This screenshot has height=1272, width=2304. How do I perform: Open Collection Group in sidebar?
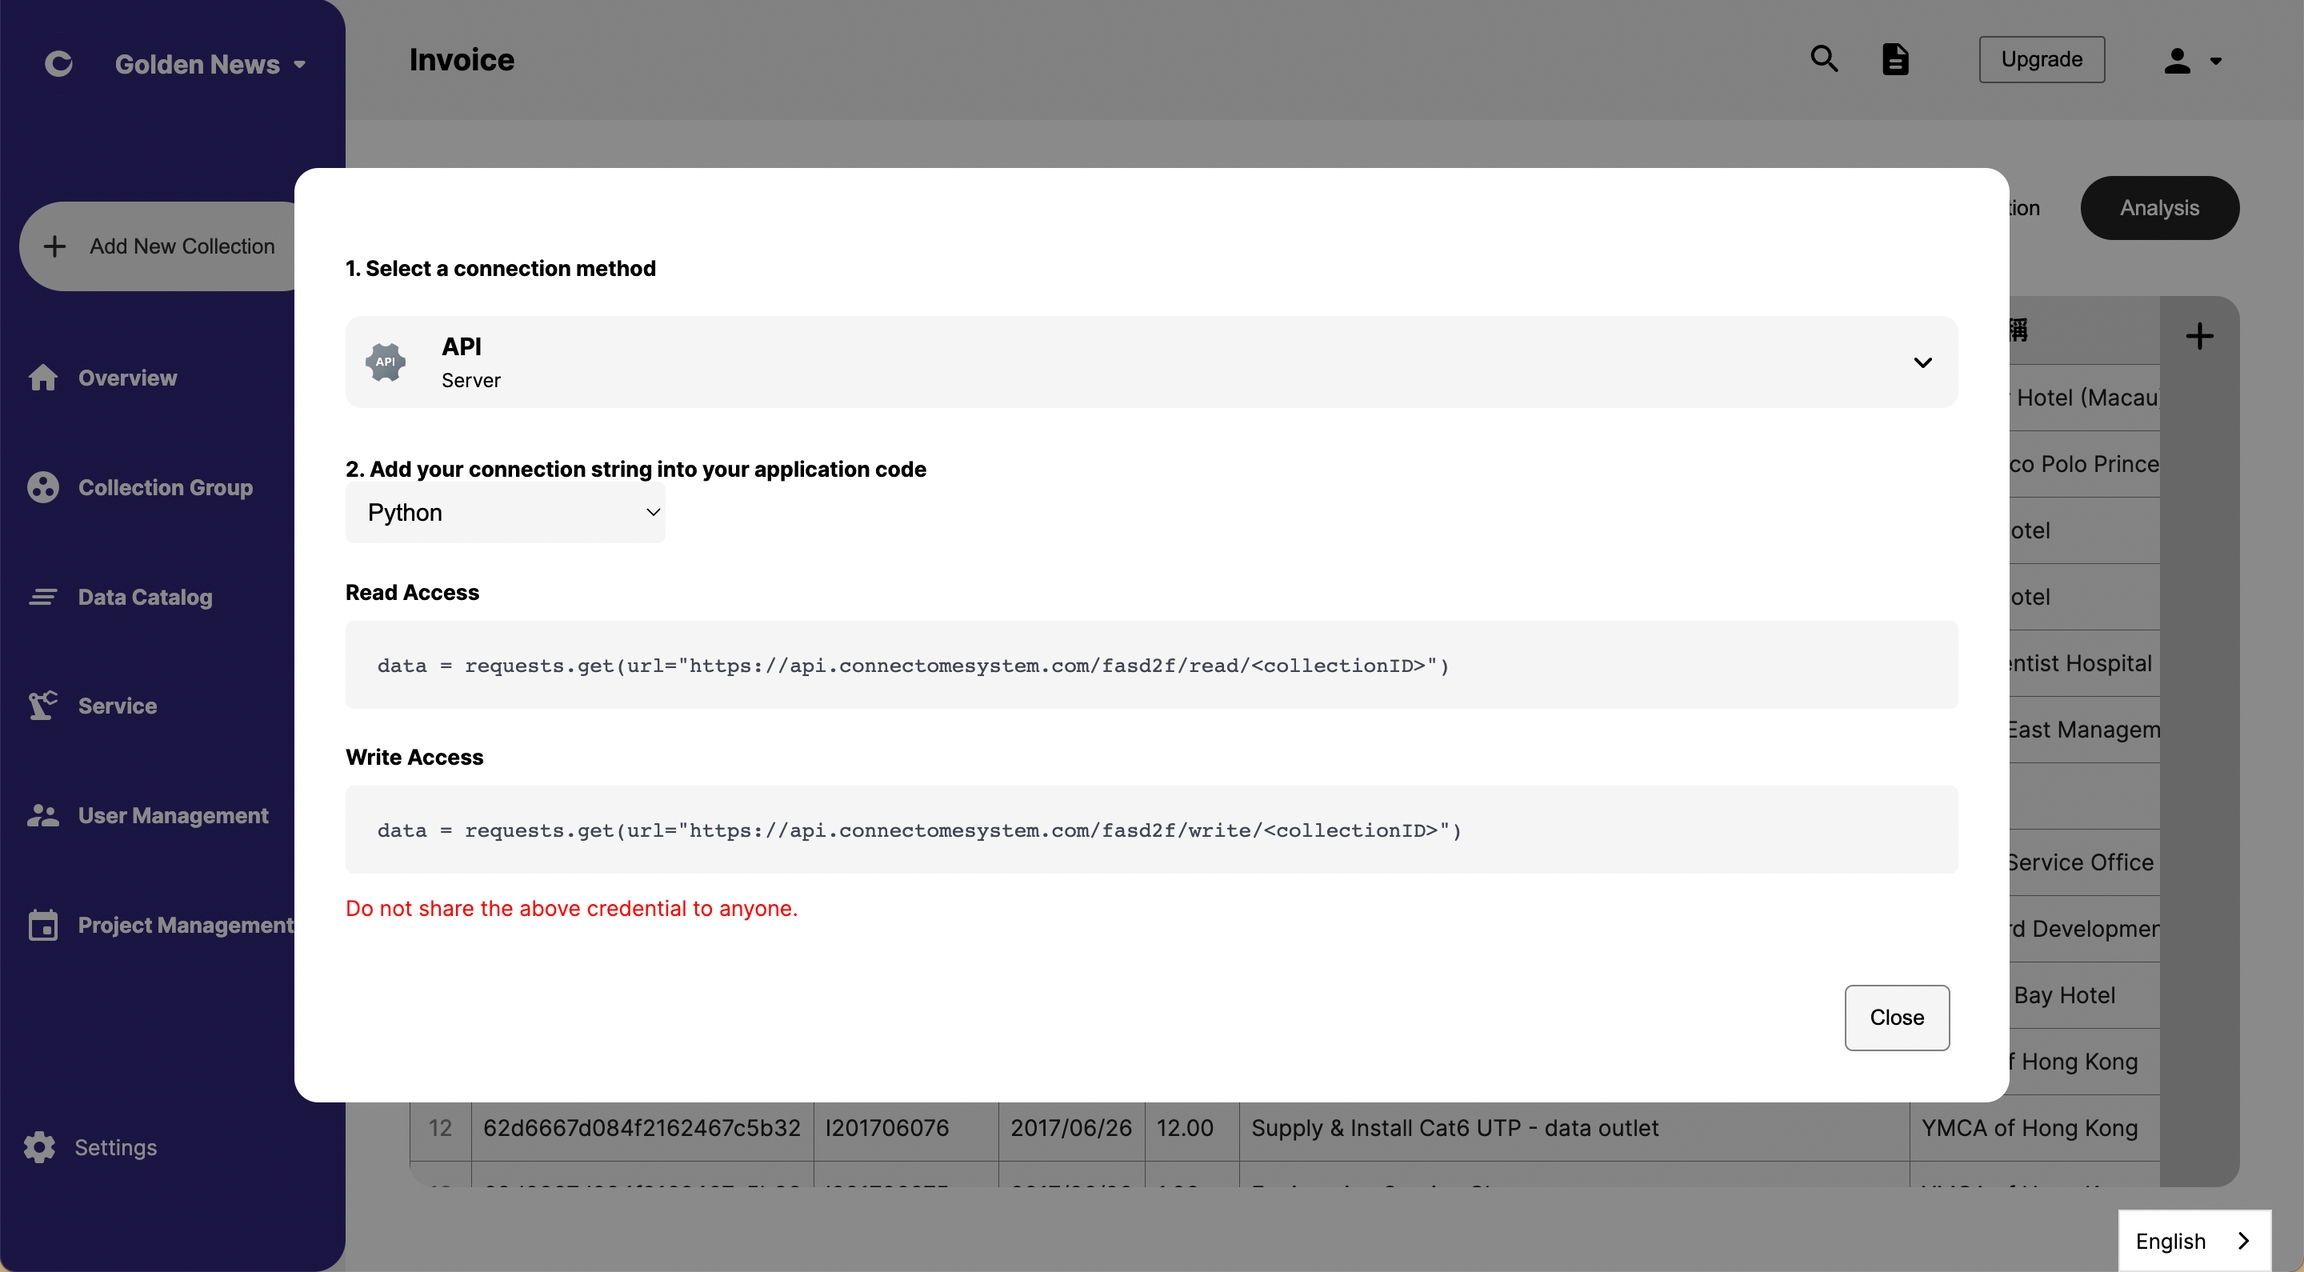point(165,487)
